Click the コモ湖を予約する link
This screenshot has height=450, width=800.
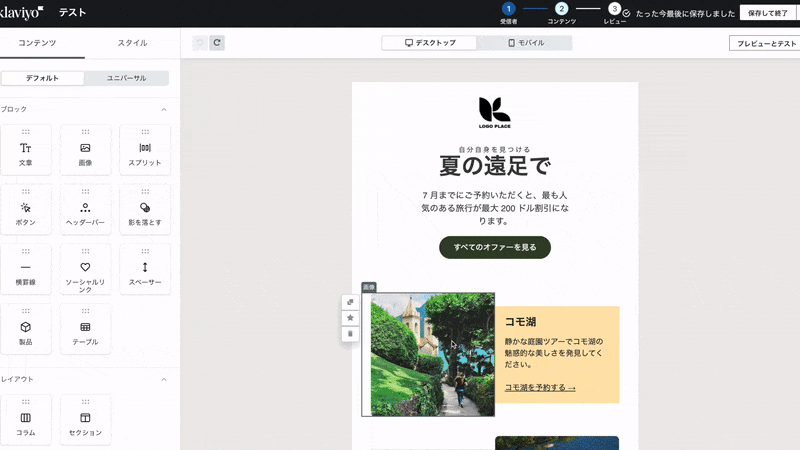click(x=540, y=387)
